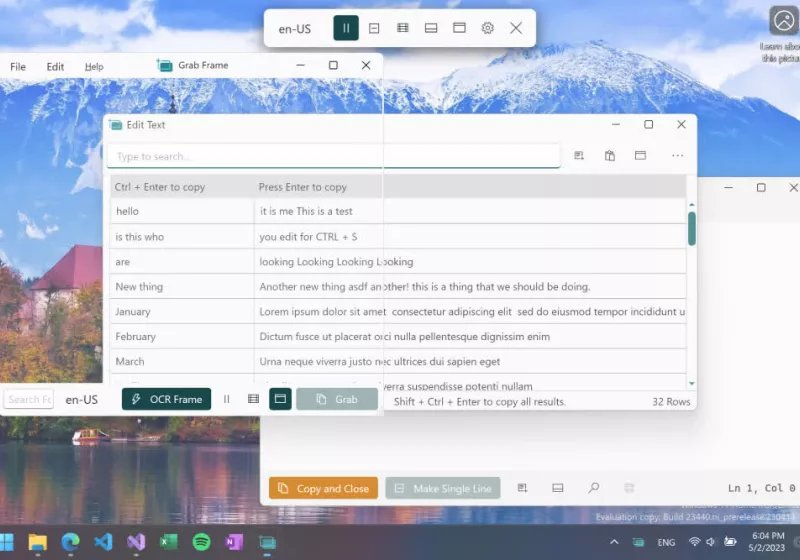
Task: Click the 'Type to search...' field
Action: click(333, 156)
